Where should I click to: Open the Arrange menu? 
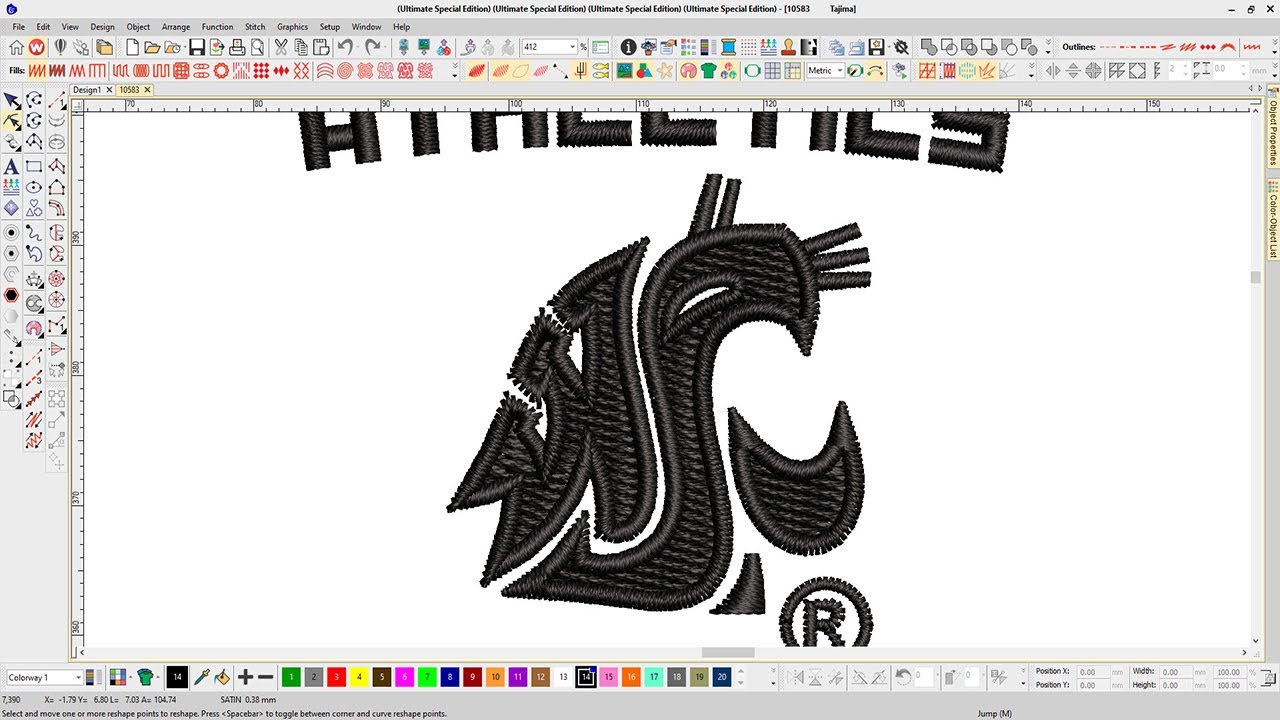176,27
